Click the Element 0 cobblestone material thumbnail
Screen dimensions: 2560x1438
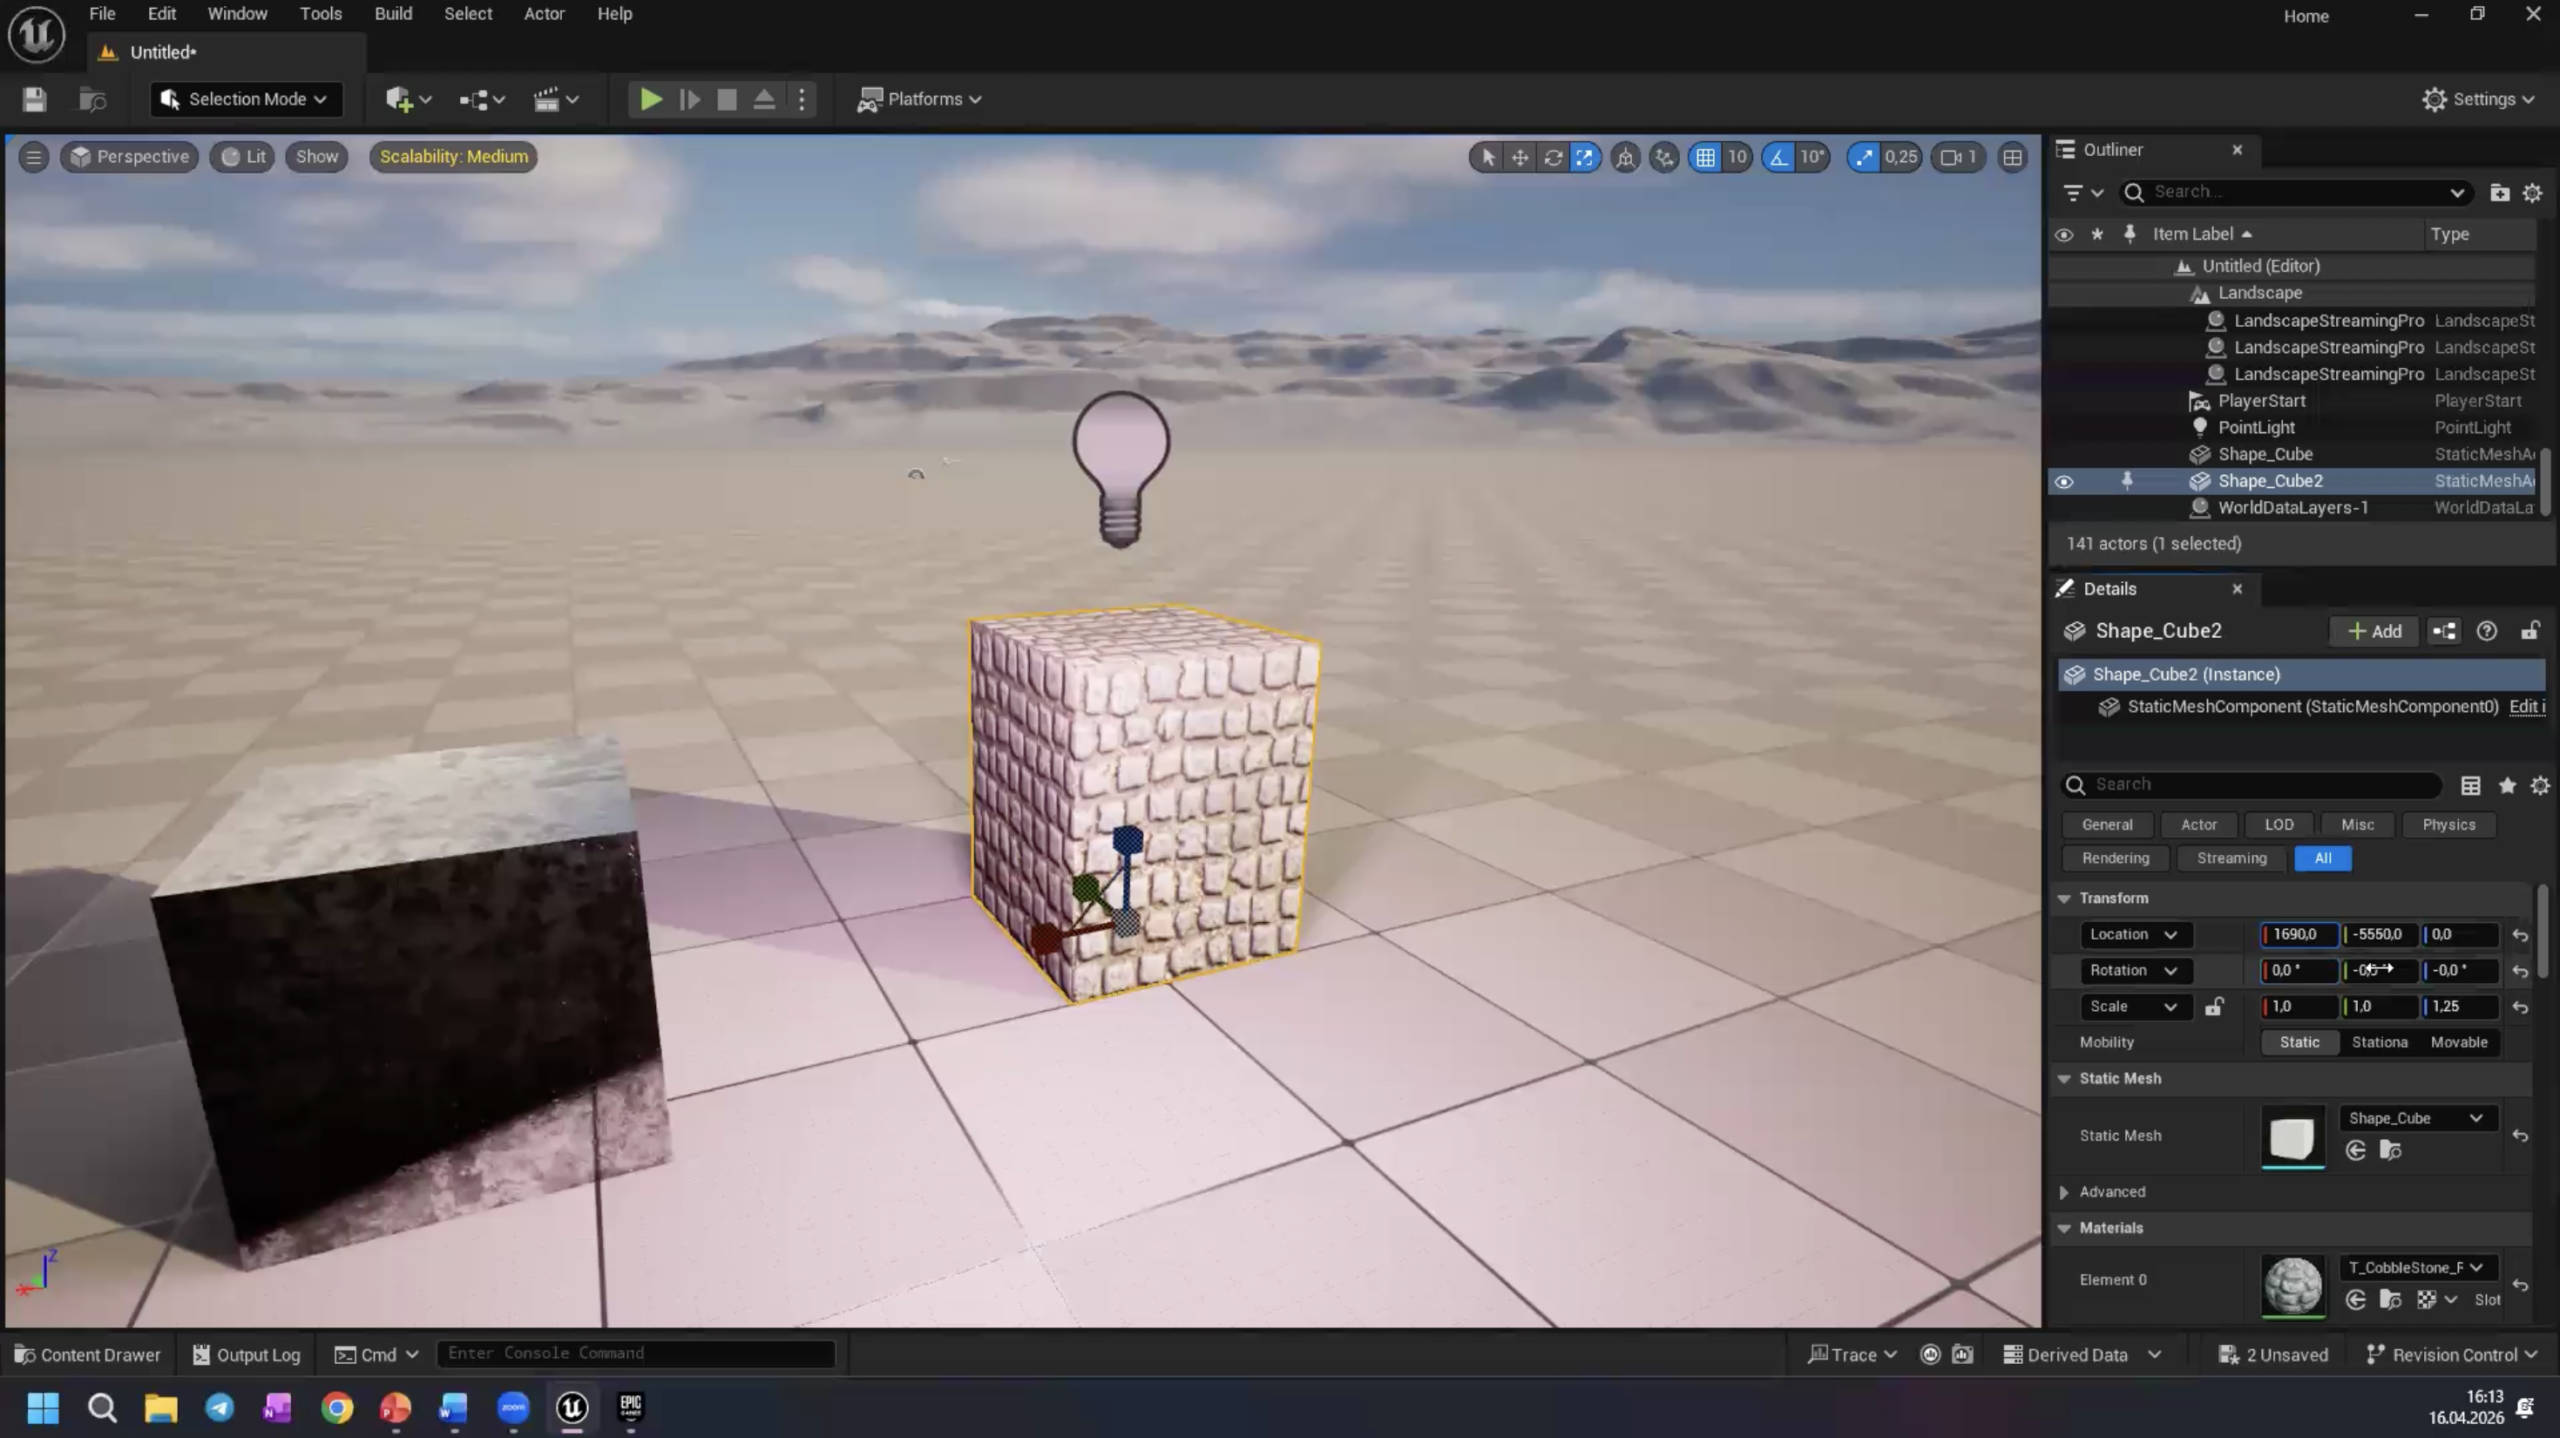(2292, 1284)
